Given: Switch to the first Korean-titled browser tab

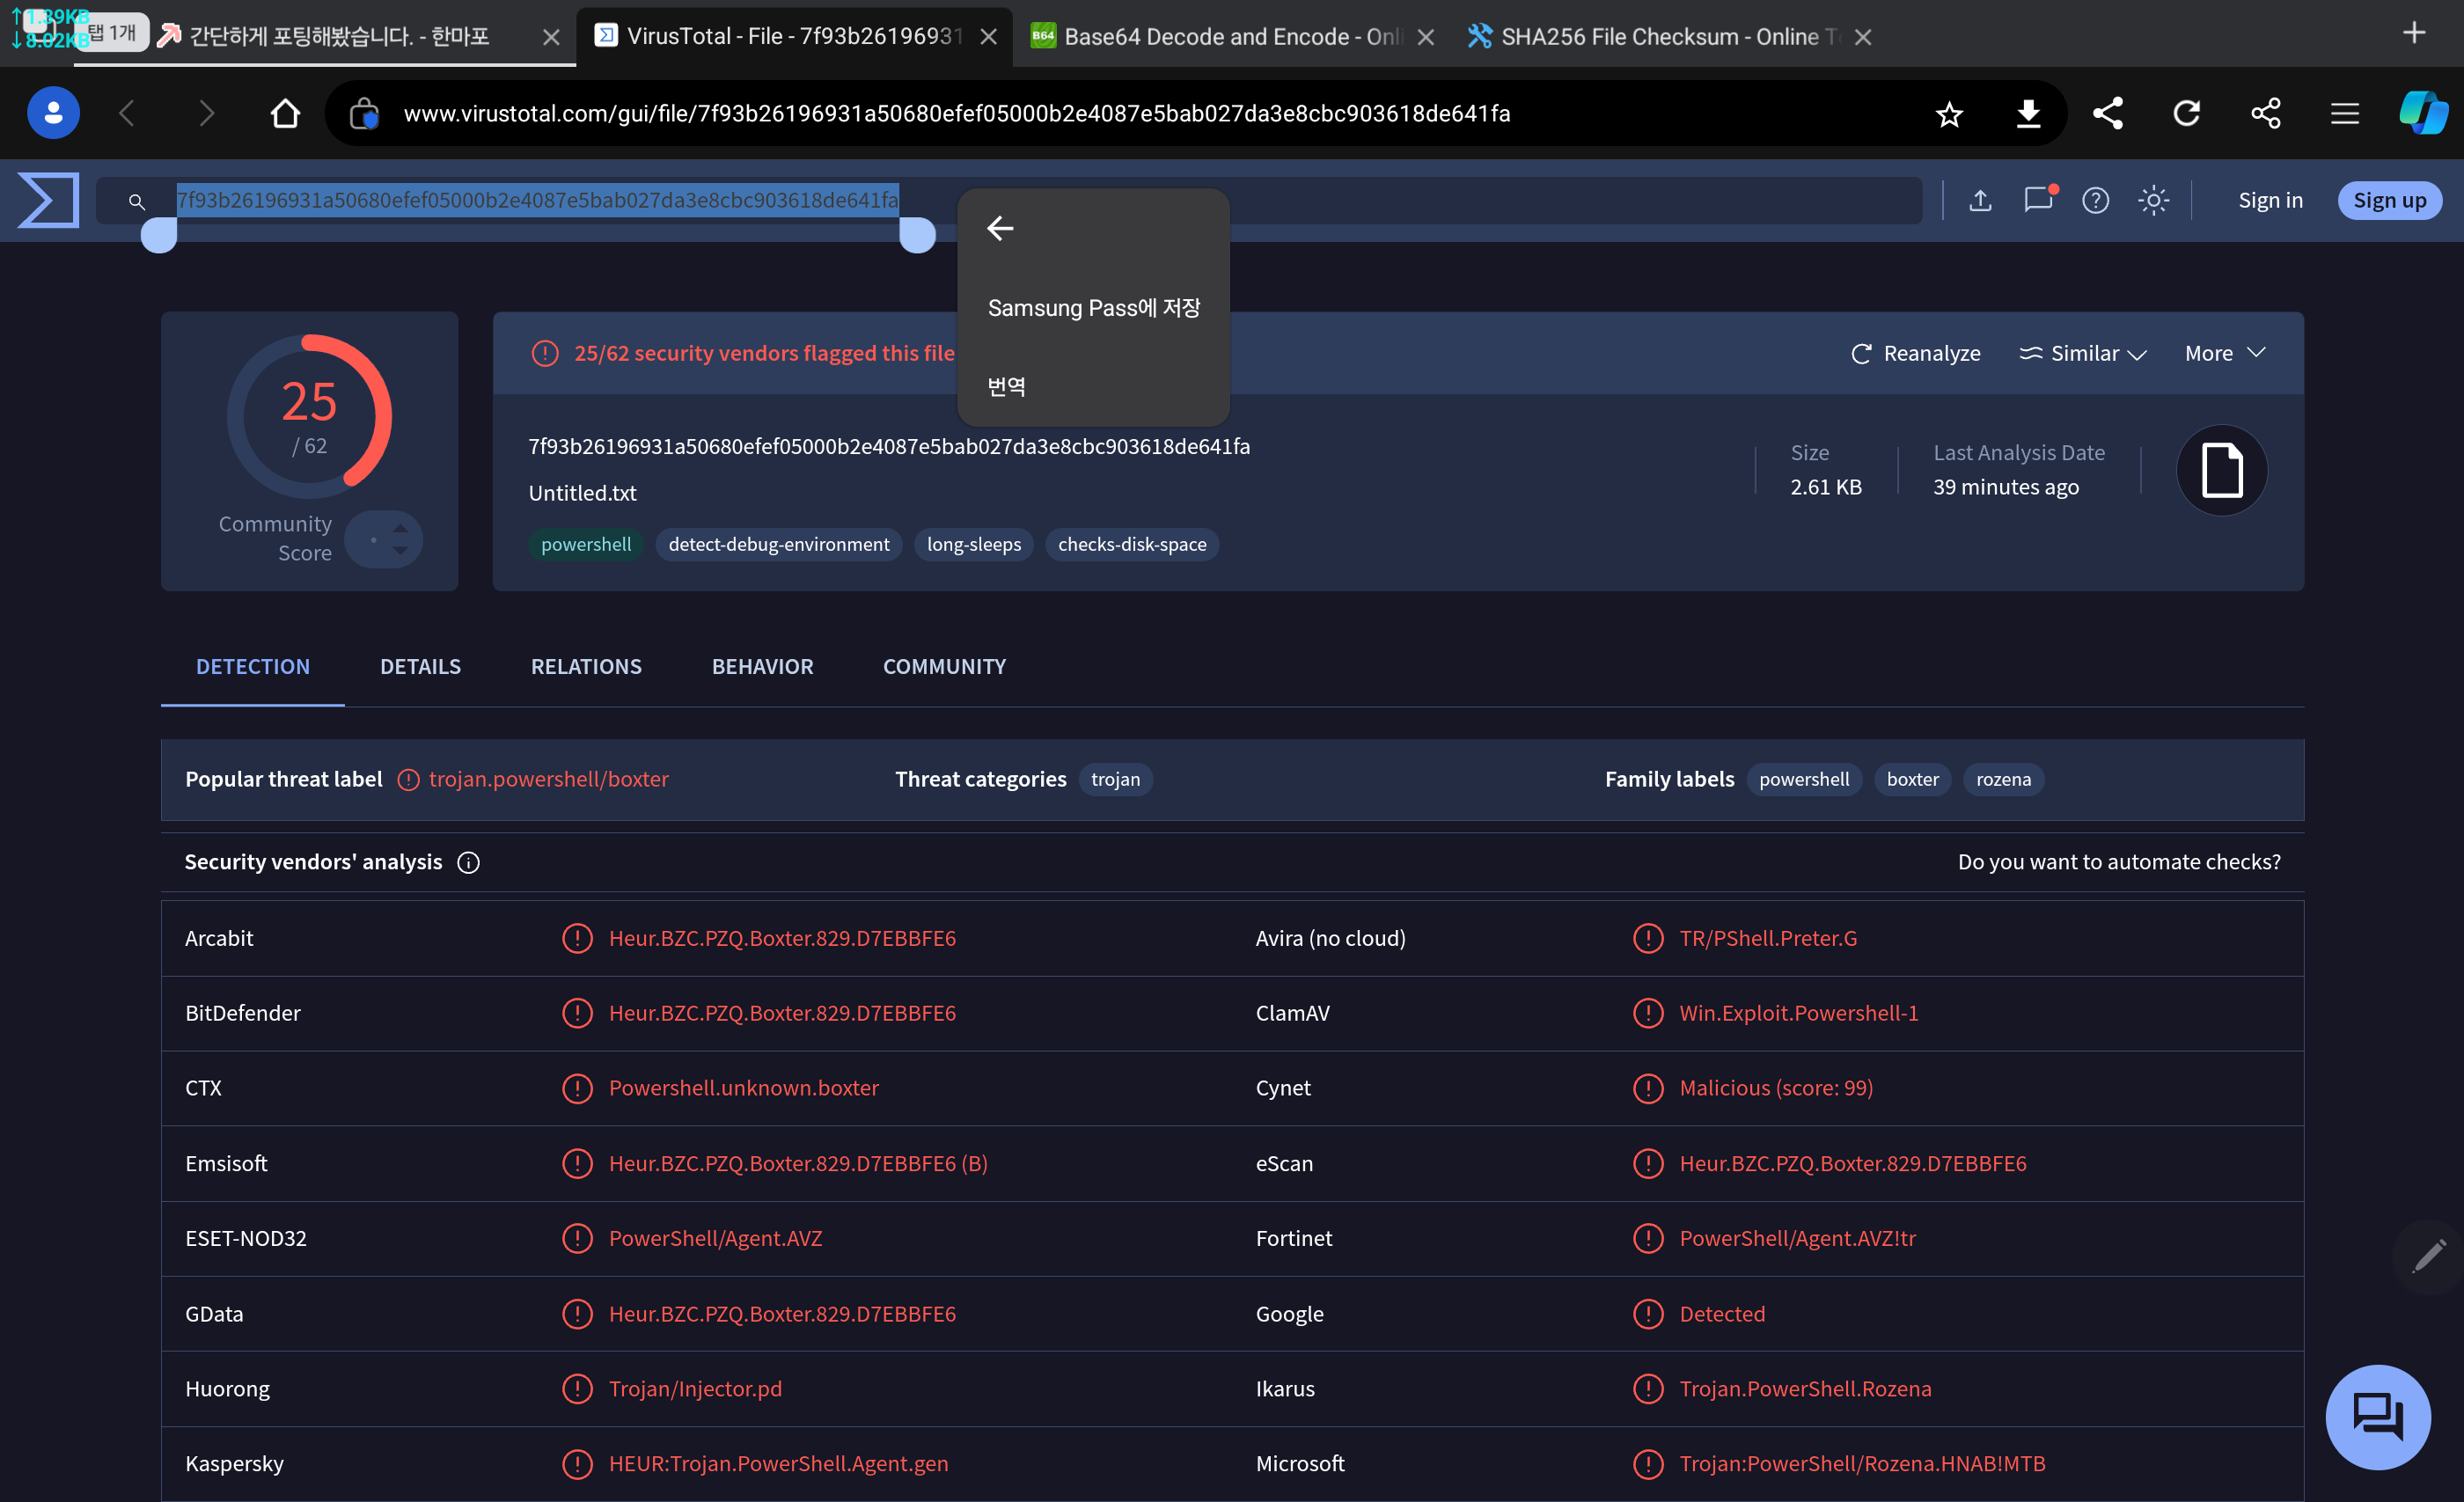Looking at the screenshot, I should pyautogui.click(x=340, y=37).
